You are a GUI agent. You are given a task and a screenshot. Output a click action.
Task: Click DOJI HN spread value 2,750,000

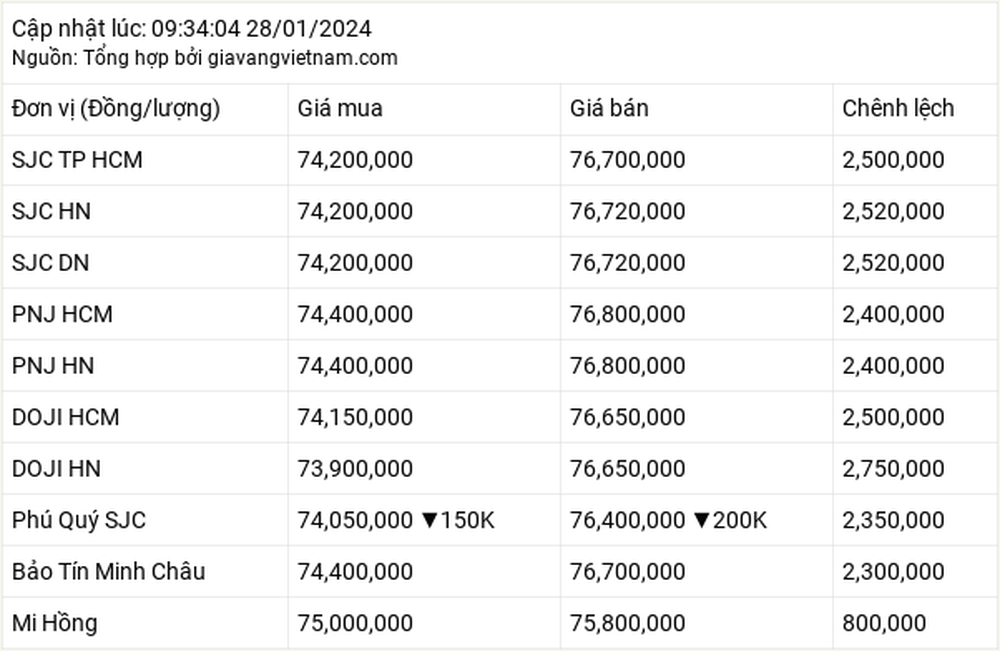coord(893,469)
